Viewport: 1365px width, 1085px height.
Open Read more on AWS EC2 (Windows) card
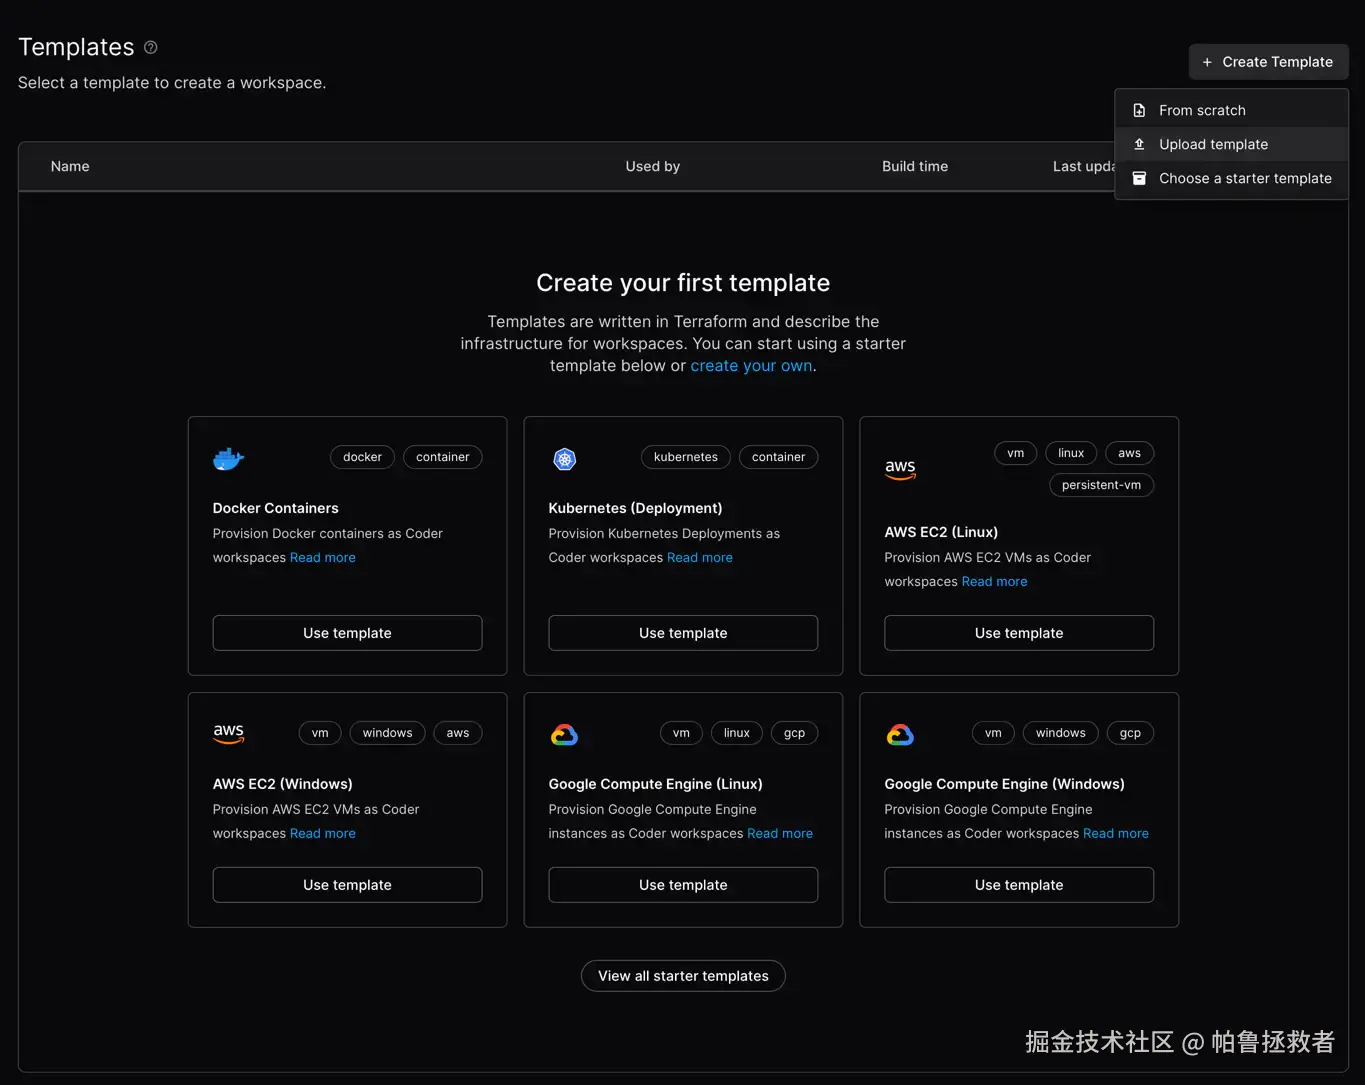pyautogui.click(x=323, y=834)
